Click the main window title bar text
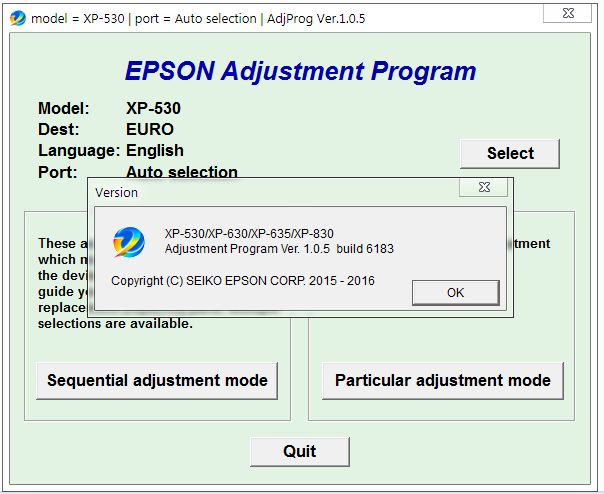Screen dimensions: 604x494 pos(198,18)
